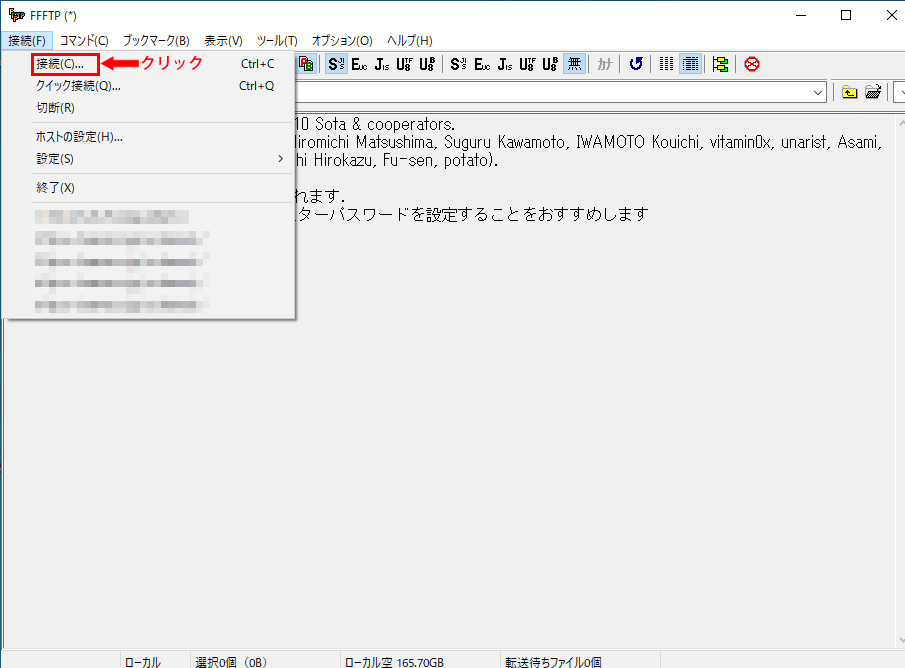Go up to the local parent folder
The height and width of the screenshot is (668, 905).
point(849,92)
